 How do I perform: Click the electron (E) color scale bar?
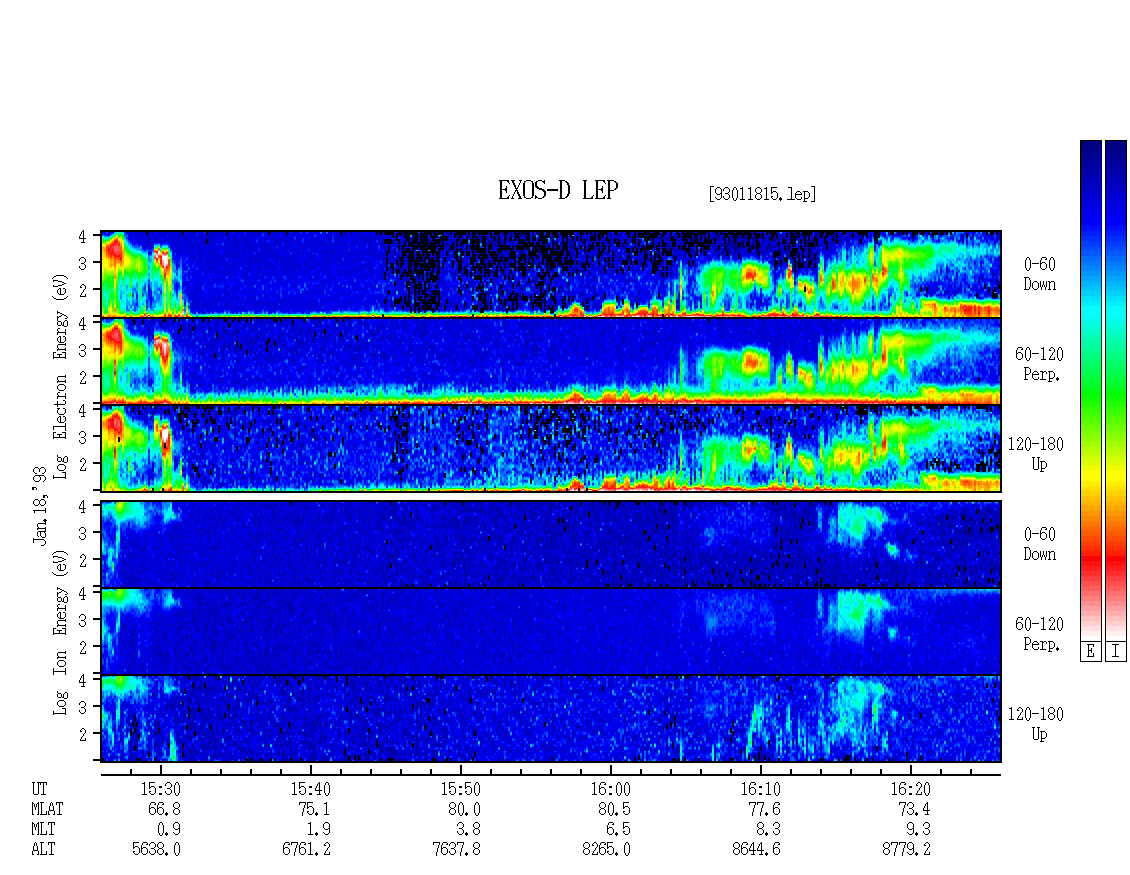pyautogui.click(x=1090, y=390)
